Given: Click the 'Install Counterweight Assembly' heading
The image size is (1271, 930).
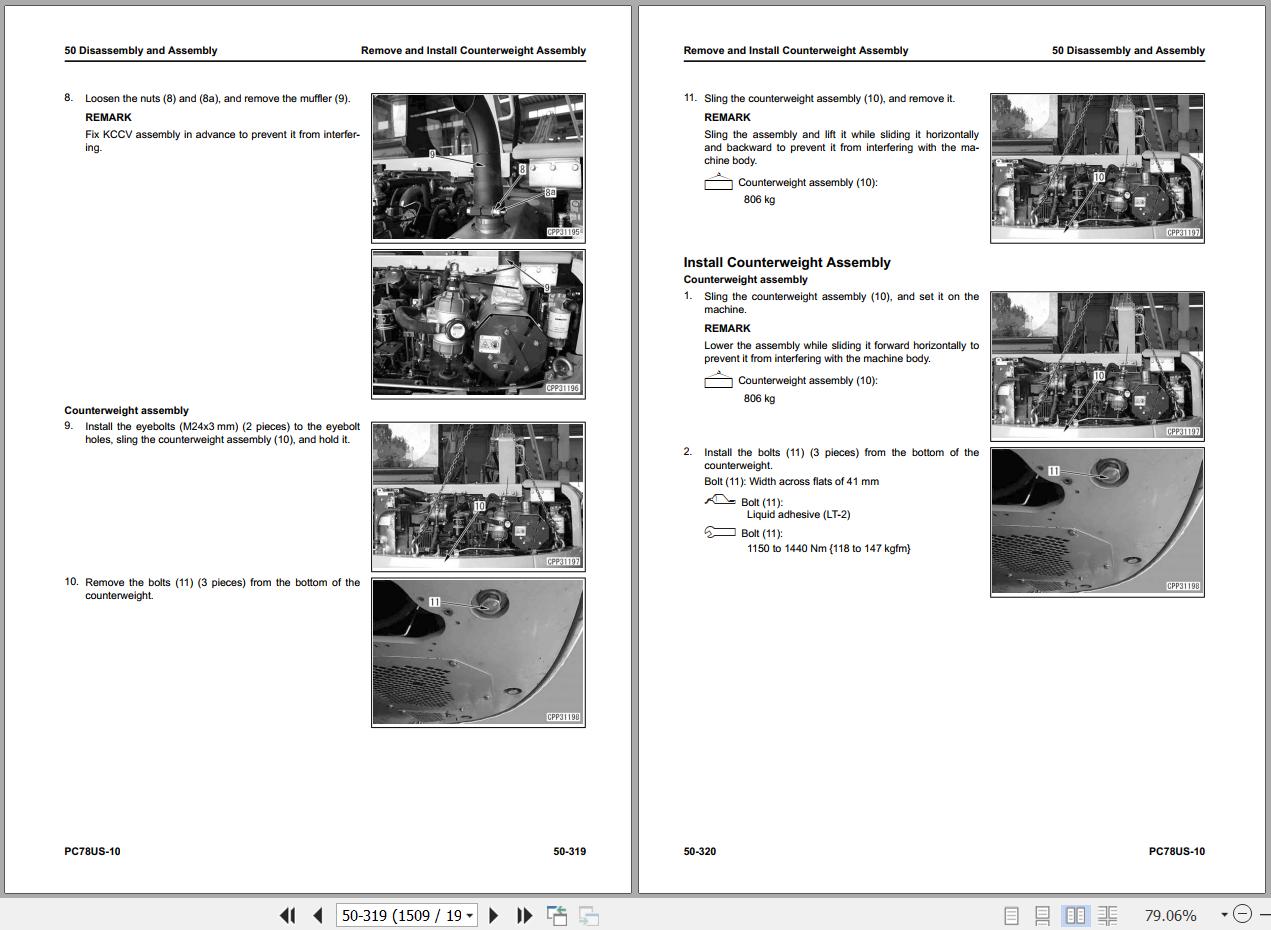Looking at the screenshot, I should 787,262.
